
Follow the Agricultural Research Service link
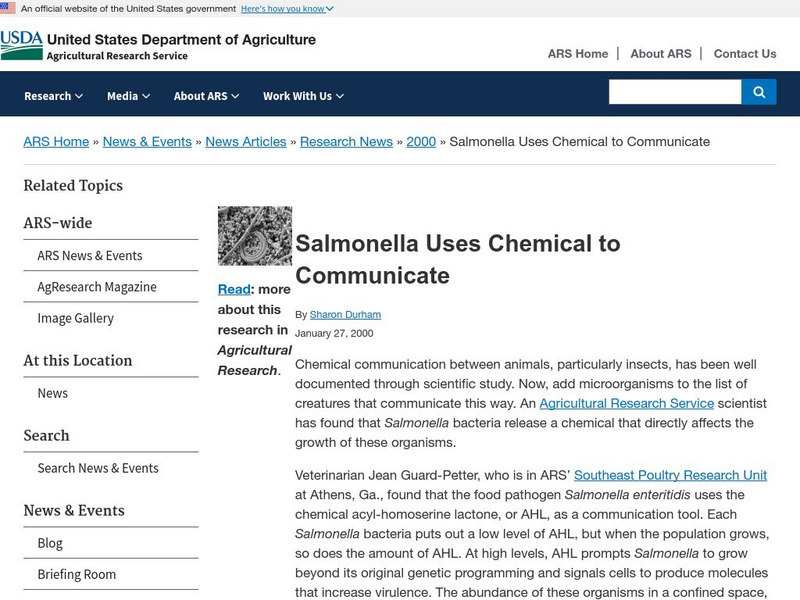(x=627, y=403)
